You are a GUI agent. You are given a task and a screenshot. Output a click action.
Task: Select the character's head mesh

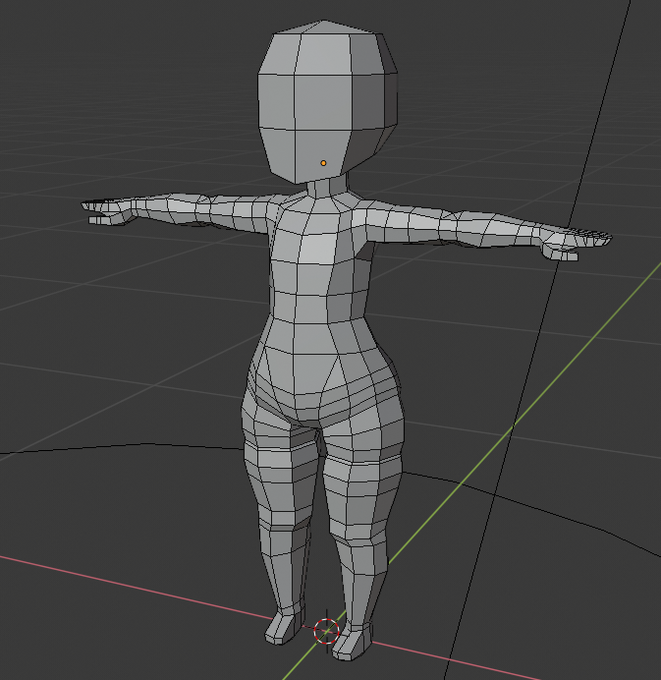tap(327, 102)
